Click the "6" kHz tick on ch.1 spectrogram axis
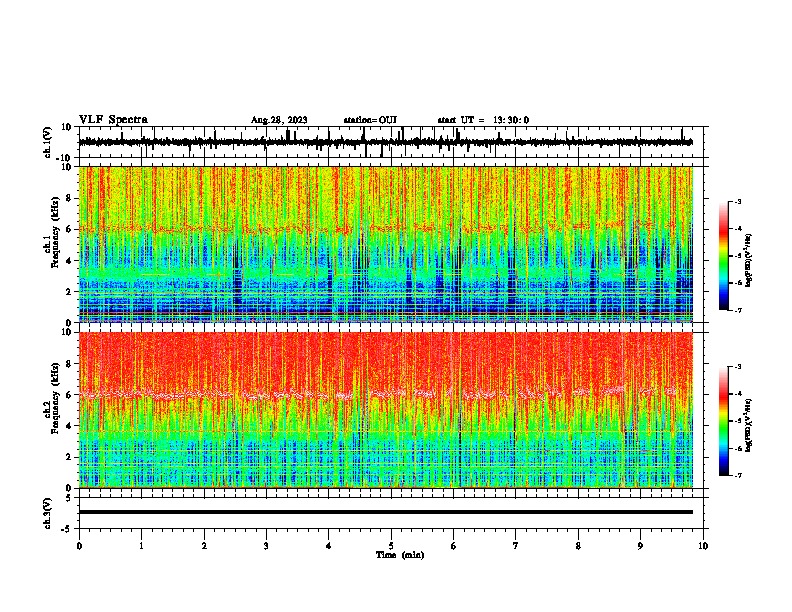792x612 pixels. tap(70, 229)
